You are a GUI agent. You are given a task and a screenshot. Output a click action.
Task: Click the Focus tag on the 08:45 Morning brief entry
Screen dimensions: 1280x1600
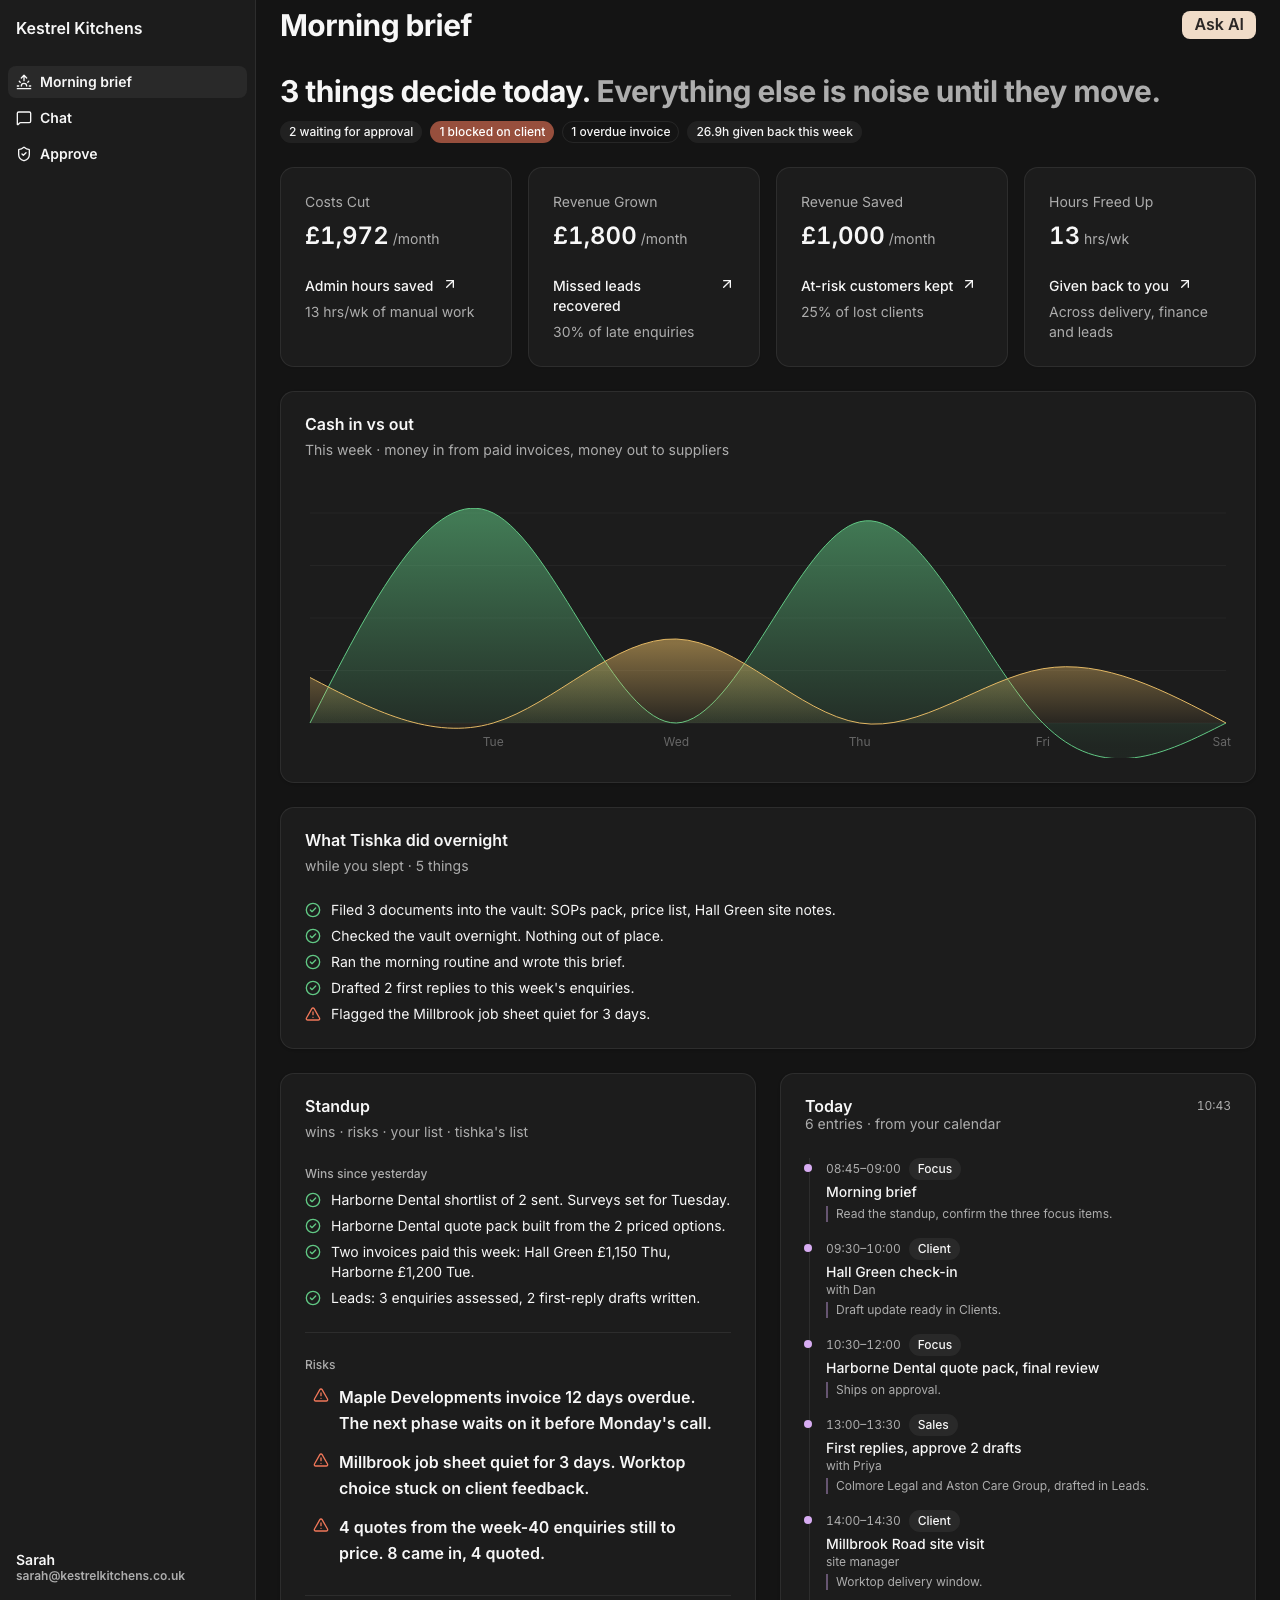[935, 1169]
